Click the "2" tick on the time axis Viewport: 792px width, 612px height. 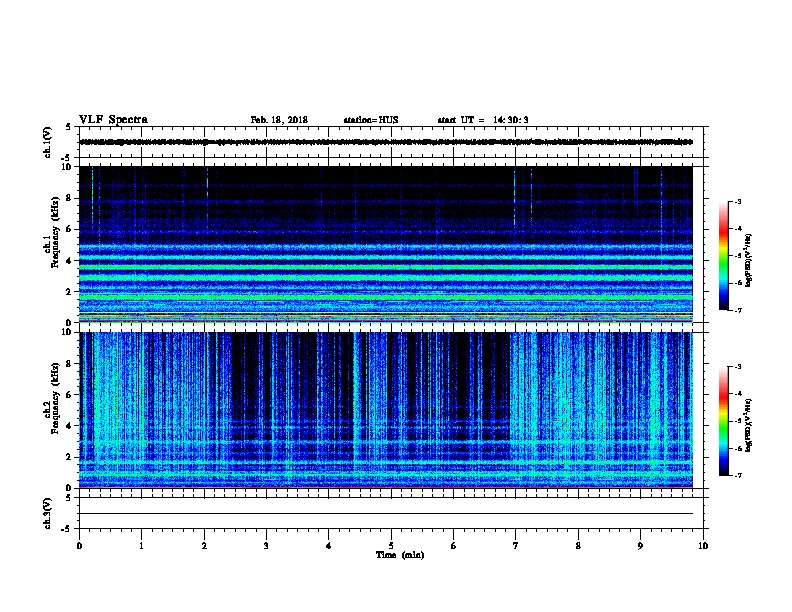coord(204,546)
